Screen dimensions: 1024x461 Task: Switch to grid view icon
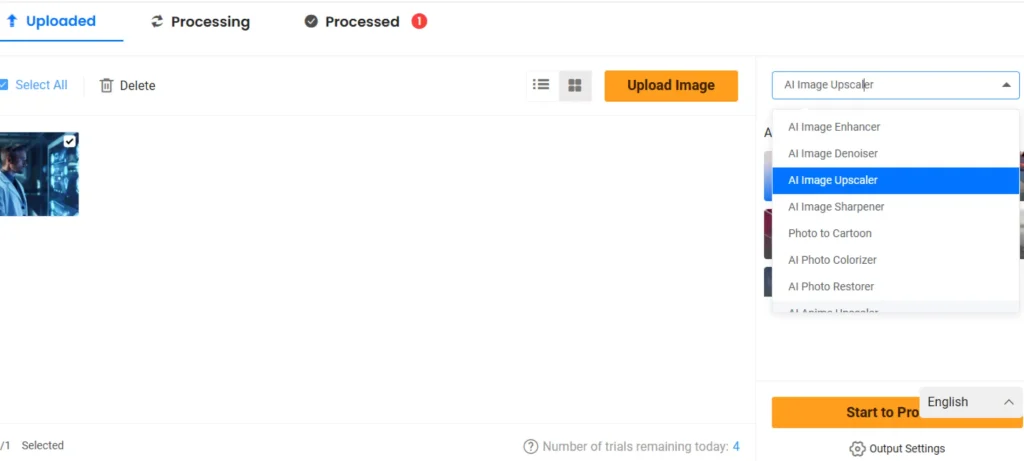(575, 85)
